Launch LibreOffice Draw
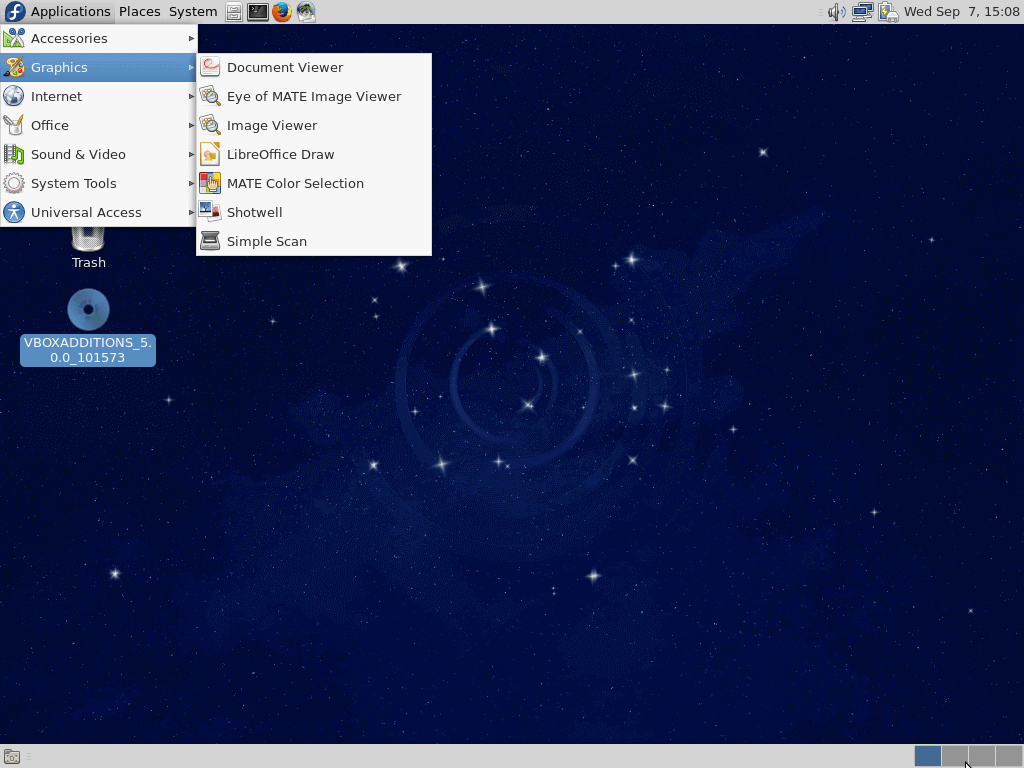This screenshot has height=768, width=1024. [280, 154]
